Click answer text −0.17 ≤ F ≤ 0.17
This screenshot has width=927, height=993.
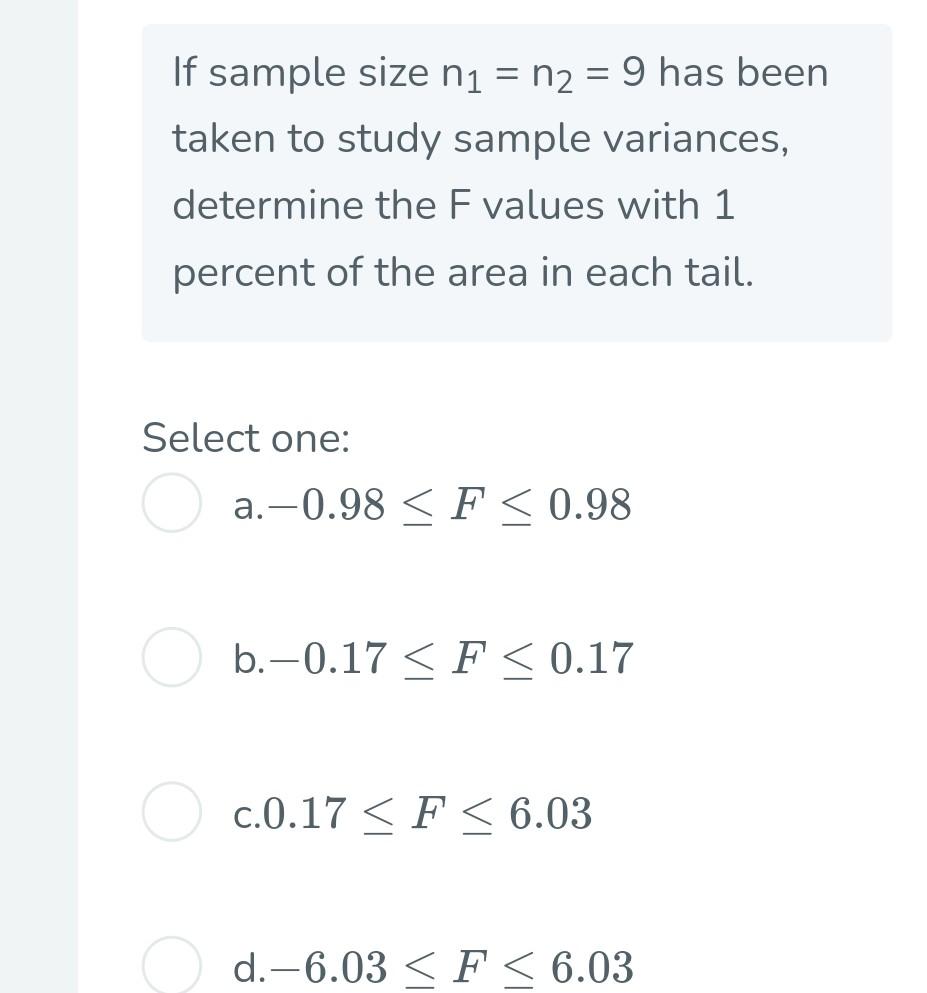tap(451, 659)
